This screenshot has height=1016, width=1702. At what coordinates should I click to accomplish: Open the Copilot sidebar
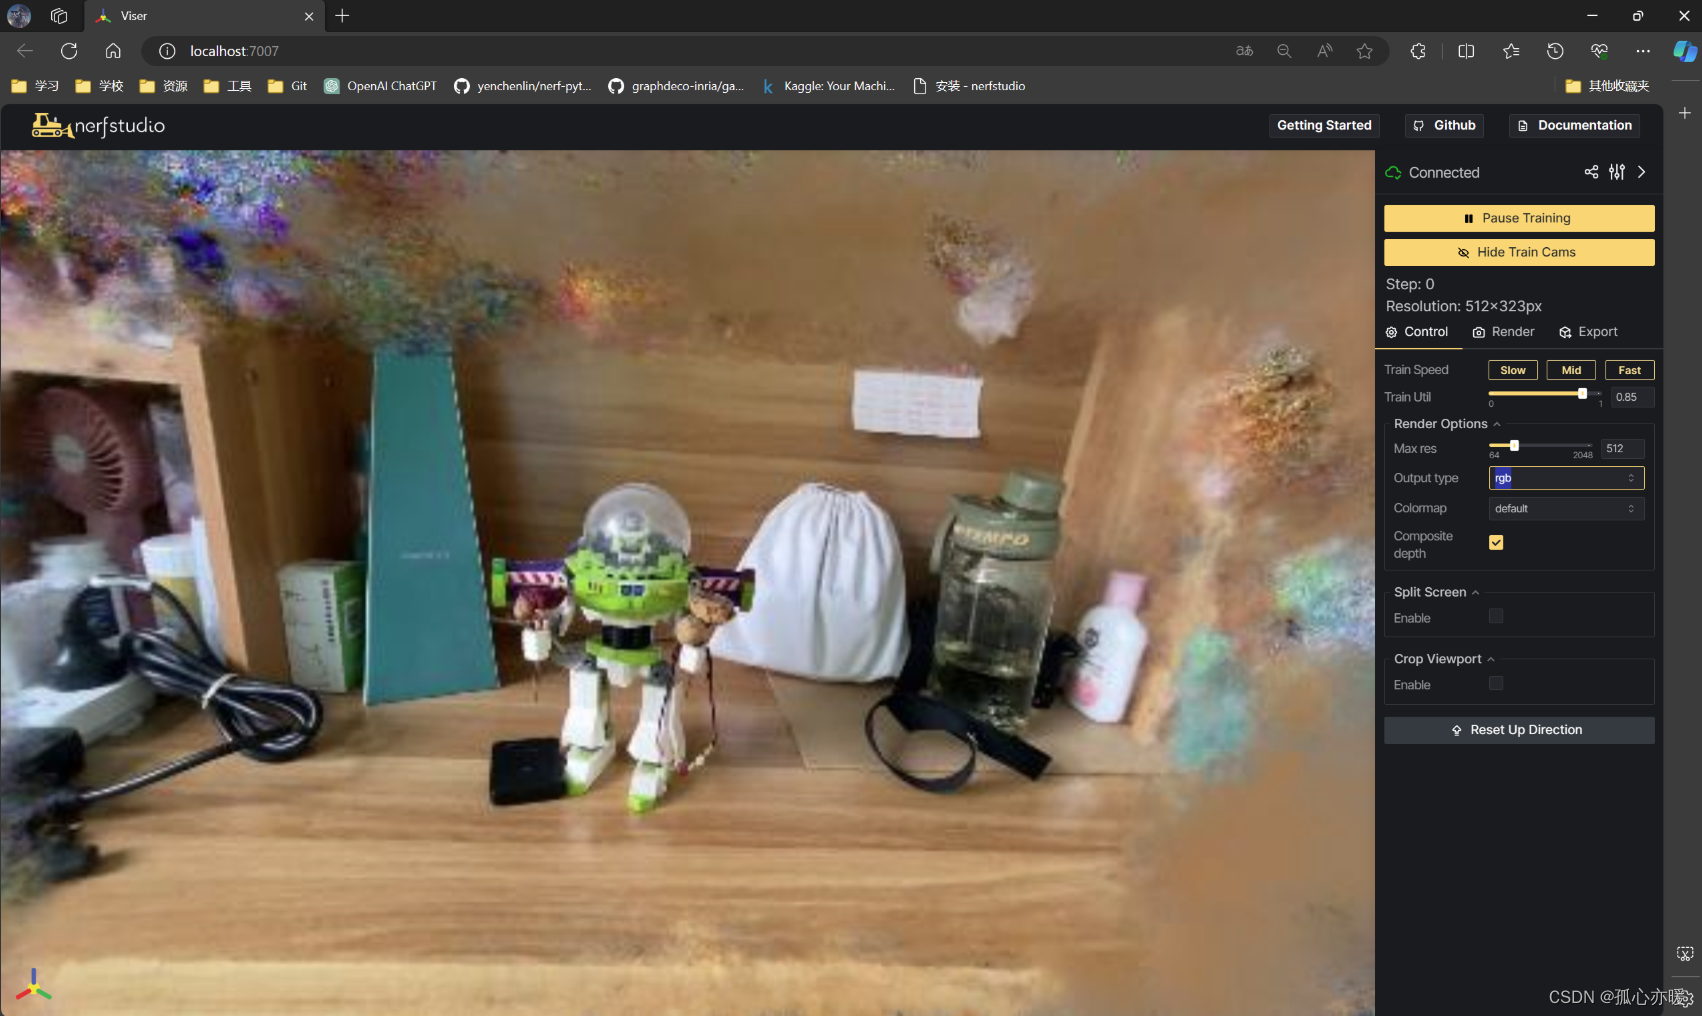point(1685,51)
